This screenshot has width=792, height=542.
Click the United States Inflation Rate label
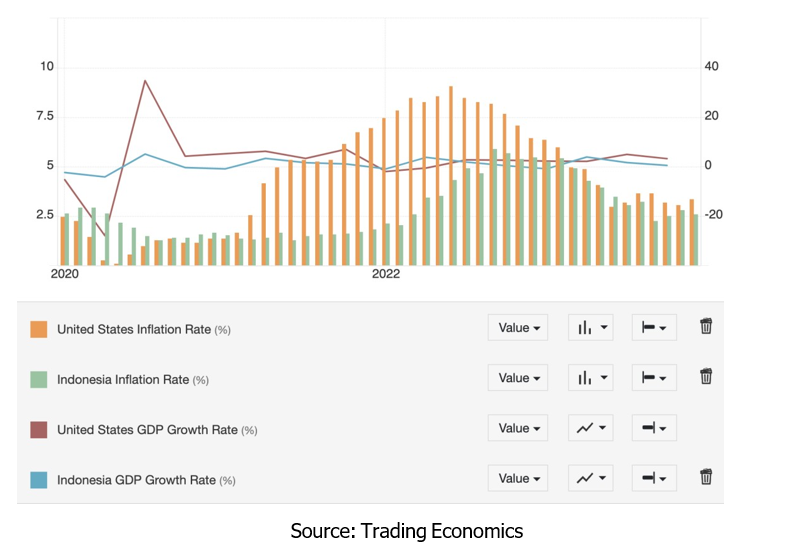pyautogui.click(x=134, y=329)
